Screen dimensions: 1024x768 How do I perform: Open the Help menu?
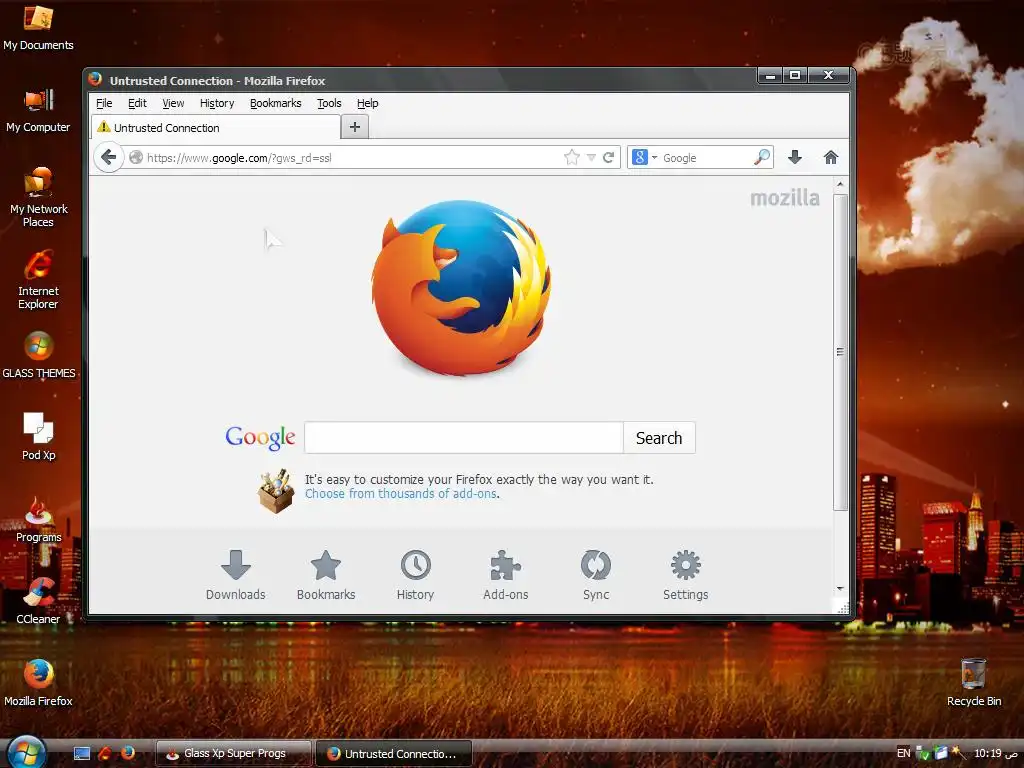pyautogui.click(x=368, y=103)
